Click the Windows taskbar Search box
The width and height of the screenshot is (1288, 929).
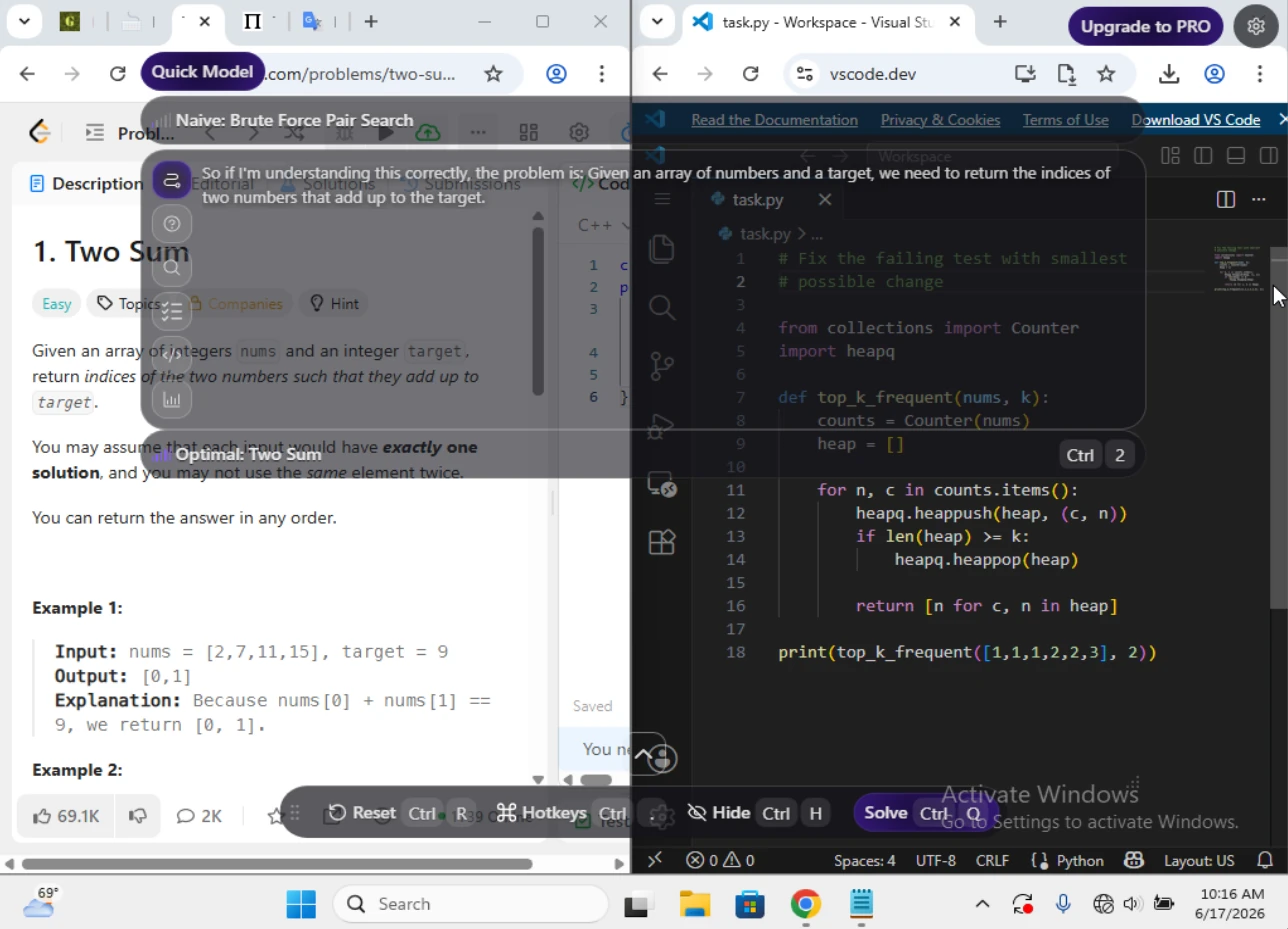[470, 904]
